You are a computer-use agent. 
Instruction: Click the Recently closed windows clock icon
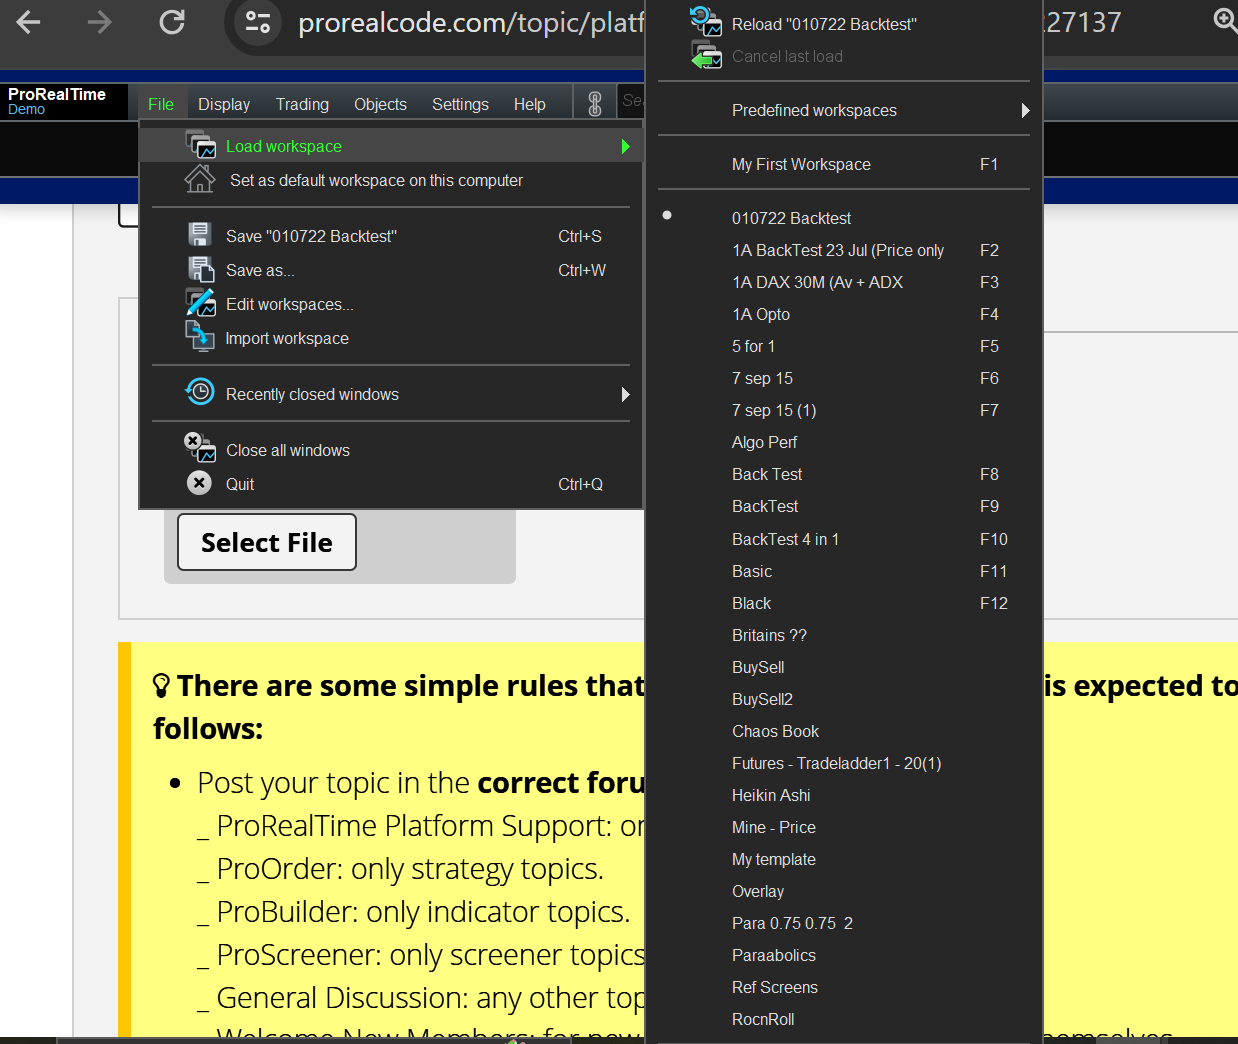pos(200,392)
